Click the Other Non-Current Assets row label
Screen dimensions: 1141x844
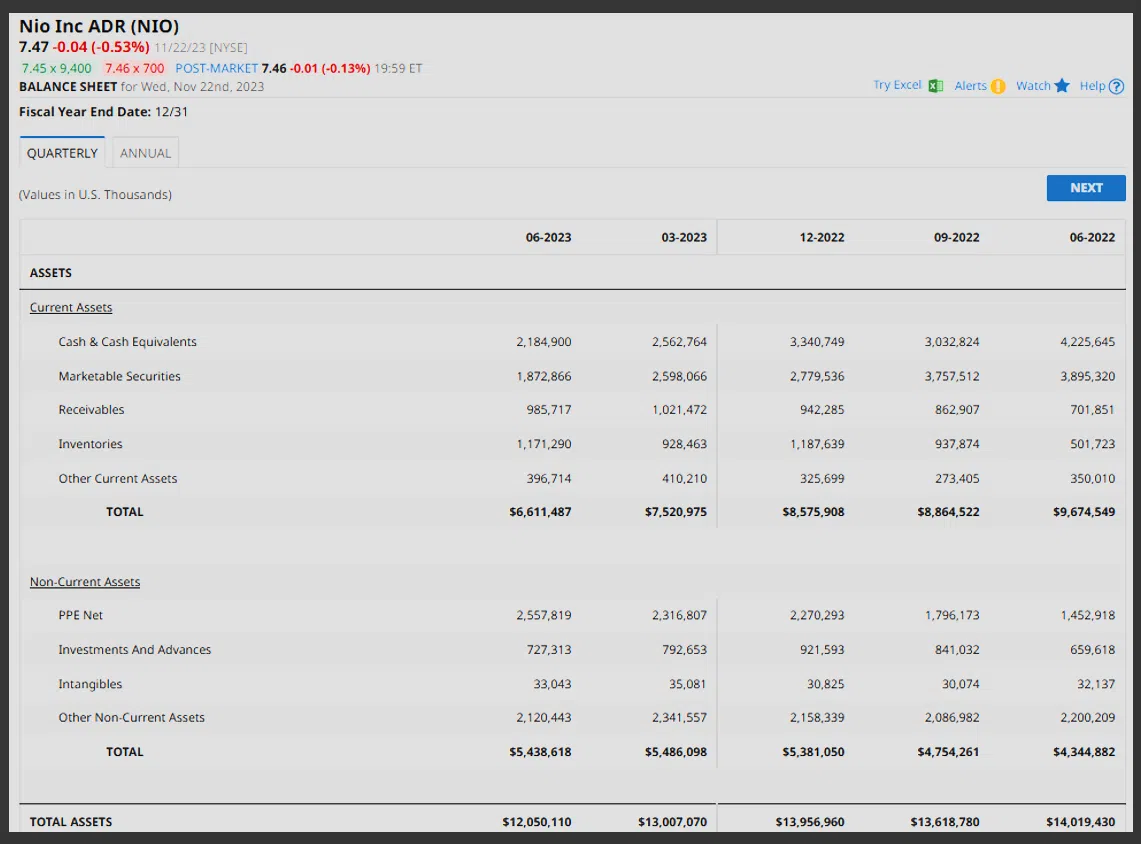point(132,717)
